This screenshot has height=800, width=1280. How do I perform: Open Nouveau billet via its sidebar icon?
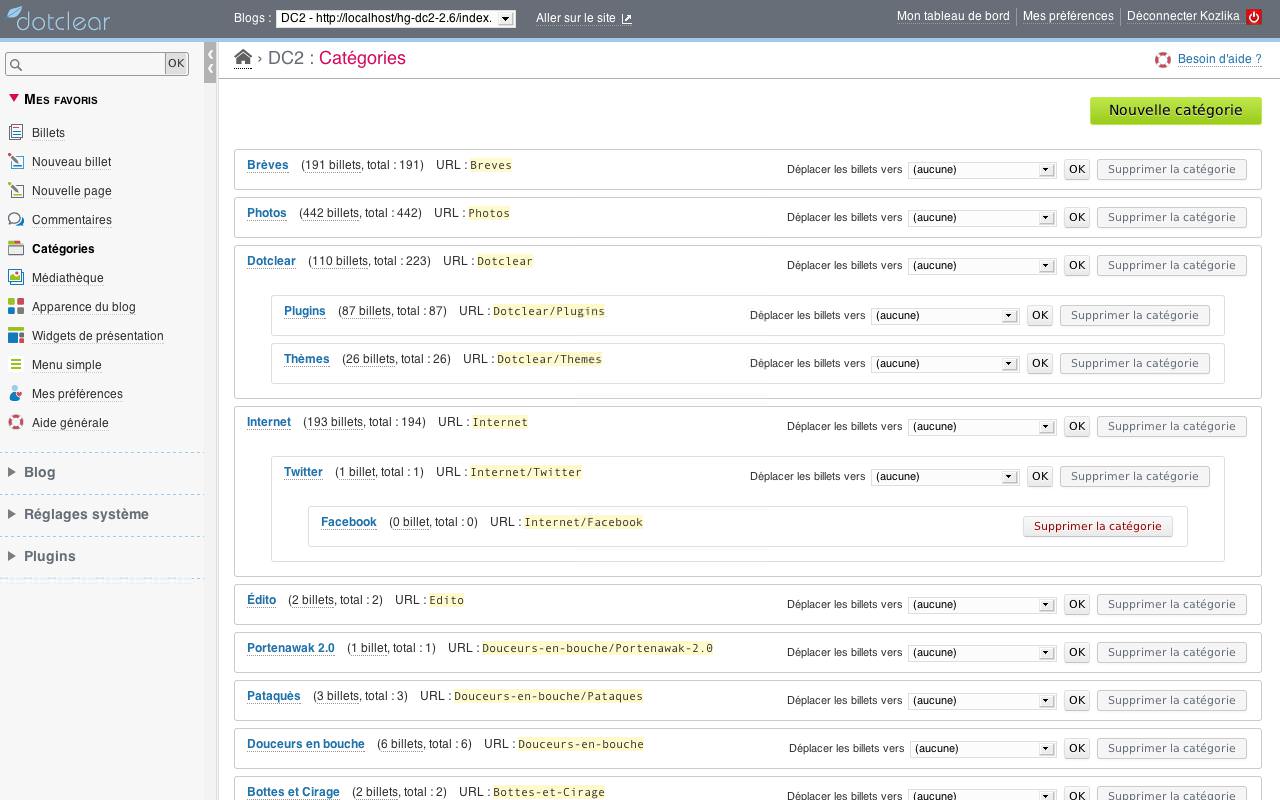[x=15, y=162]
